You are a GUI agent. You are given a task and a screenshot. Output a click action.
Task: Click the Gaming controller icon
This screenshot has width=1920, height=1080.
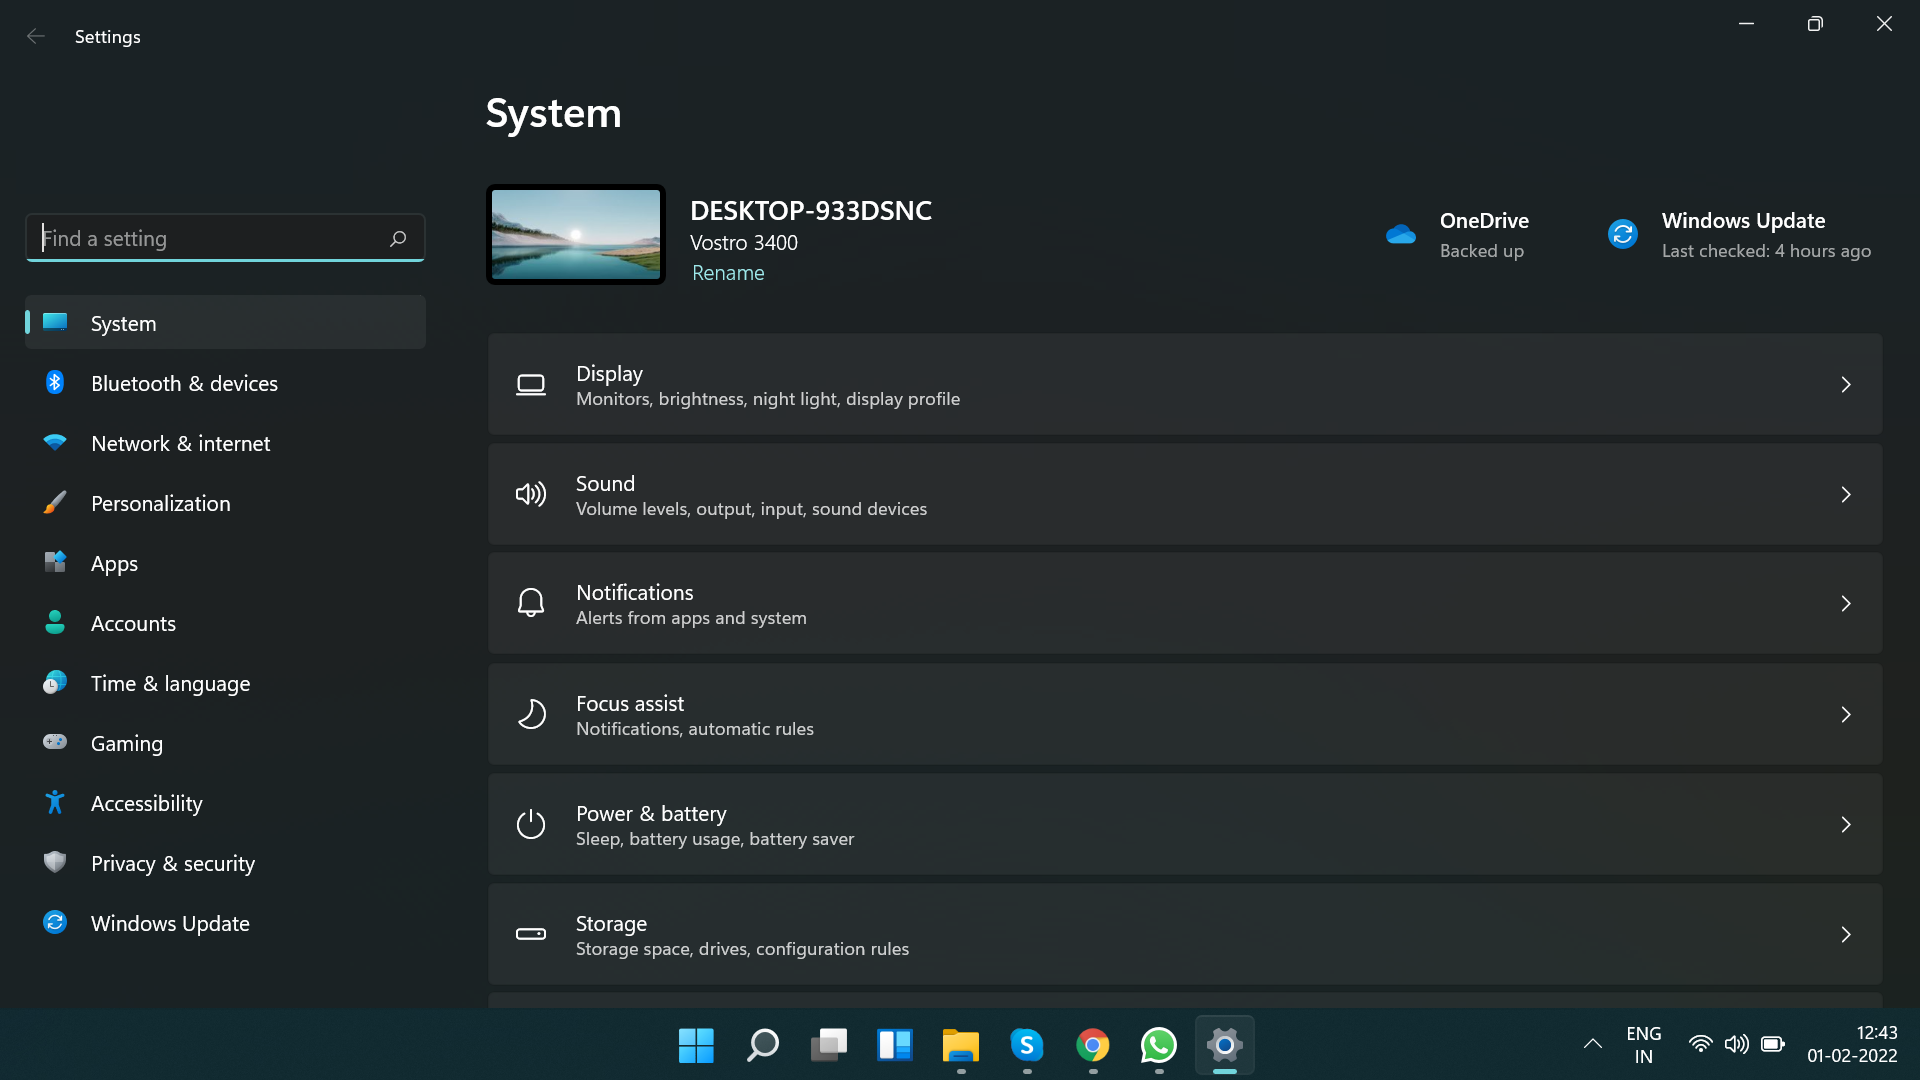pyautogui.click(x=55, y=742)
